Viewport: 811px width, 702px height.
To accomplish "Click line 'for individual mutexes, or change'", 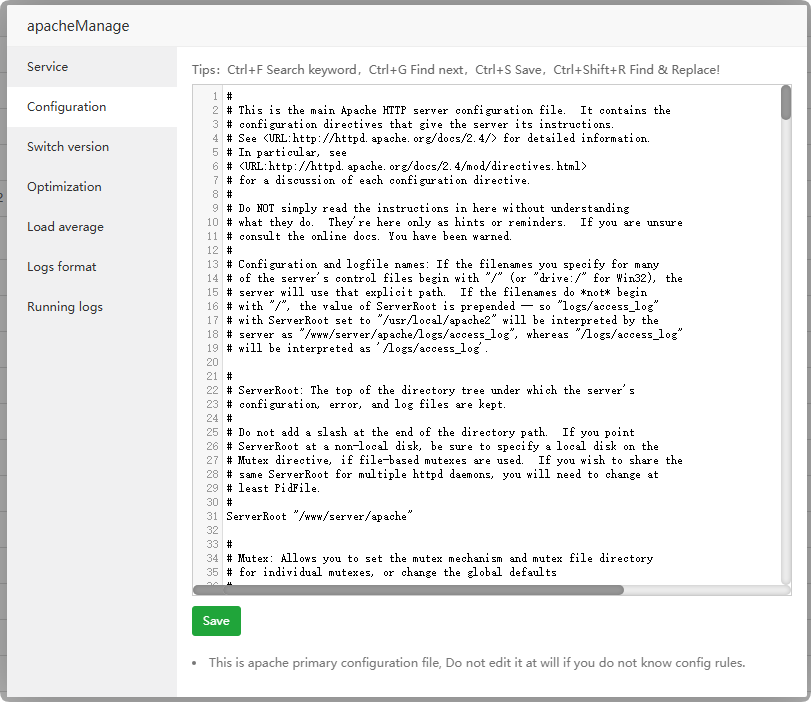I will click(x=392, y=572).
